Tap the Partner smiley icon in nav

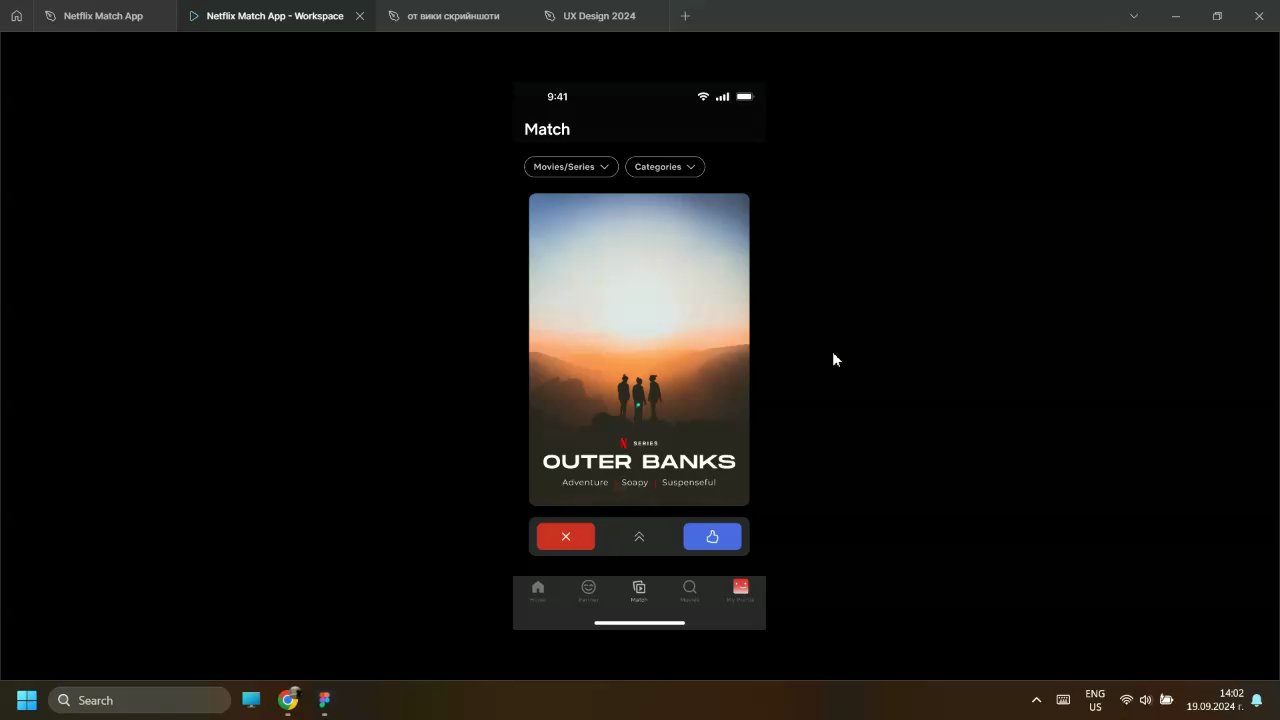589,591
